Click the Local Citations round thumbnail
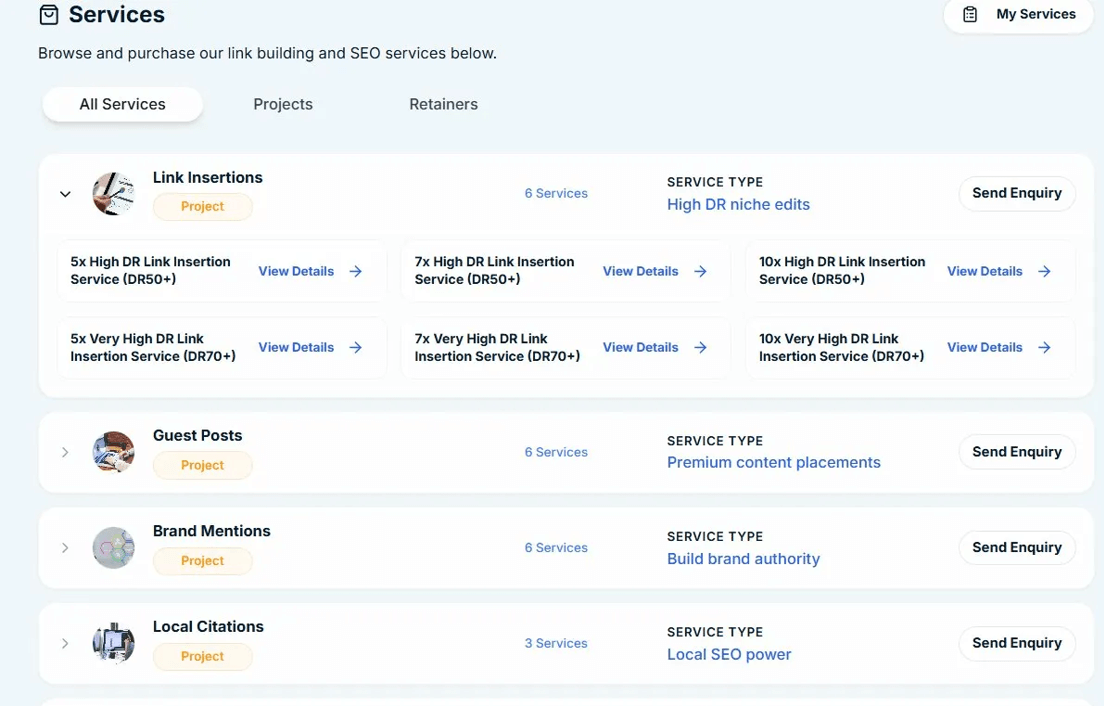The width and height of the screenshot is (1104, 706). (x=113, y=643)
